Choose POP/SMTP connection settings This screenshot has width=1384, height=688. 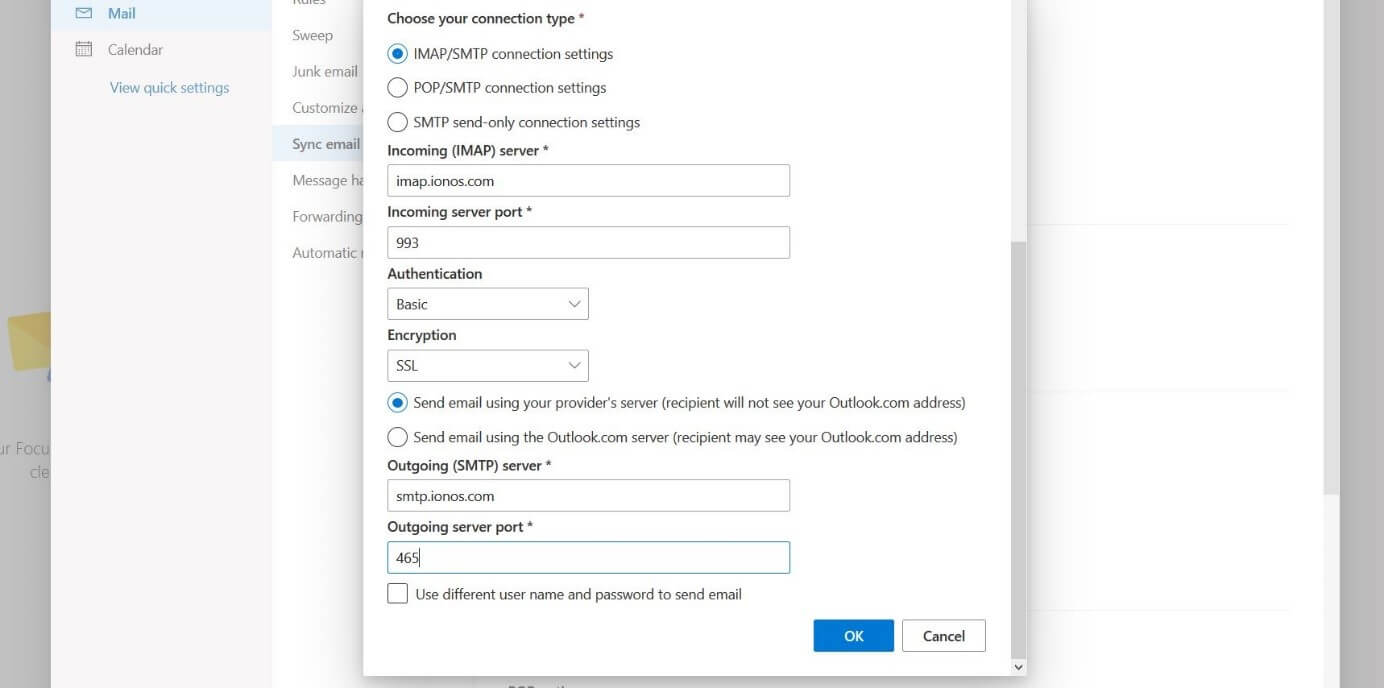click(x=397, y=87)
